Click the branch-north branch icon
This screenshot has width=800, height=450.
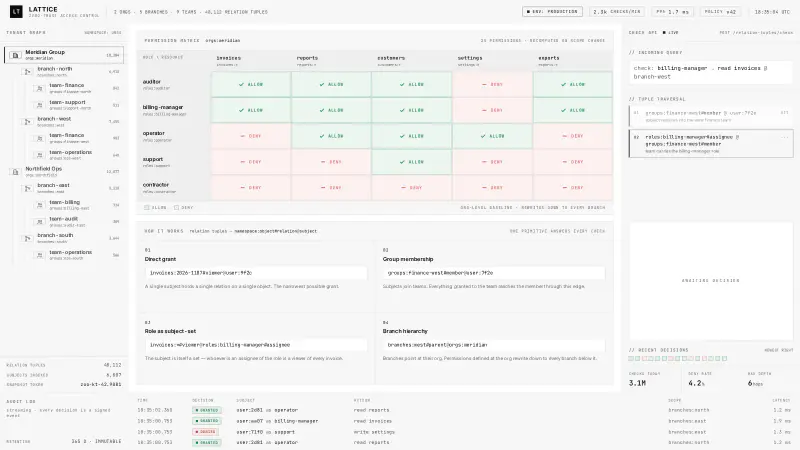tap(27, 72)
